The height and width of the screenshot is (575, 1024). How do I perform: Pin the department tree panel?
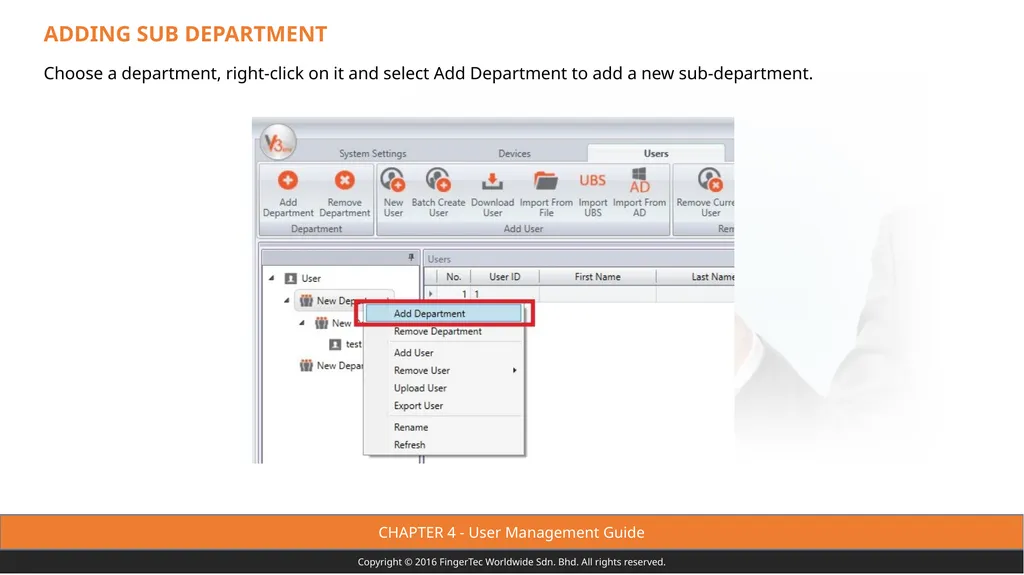click(x=411, y=257)
